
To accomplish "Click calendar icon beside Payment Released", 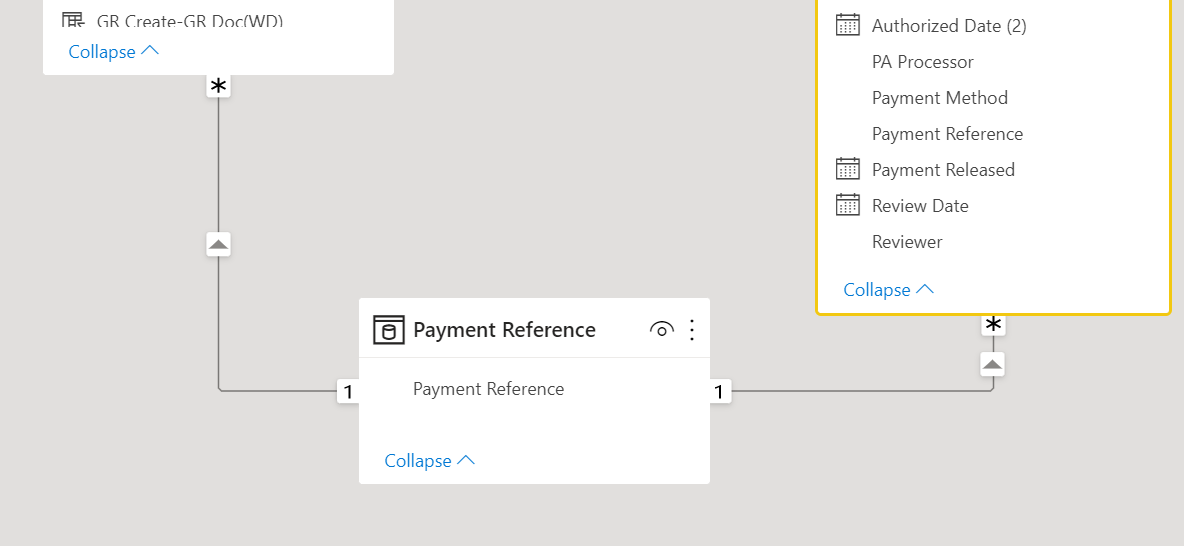I will click(x=848, y=169).
